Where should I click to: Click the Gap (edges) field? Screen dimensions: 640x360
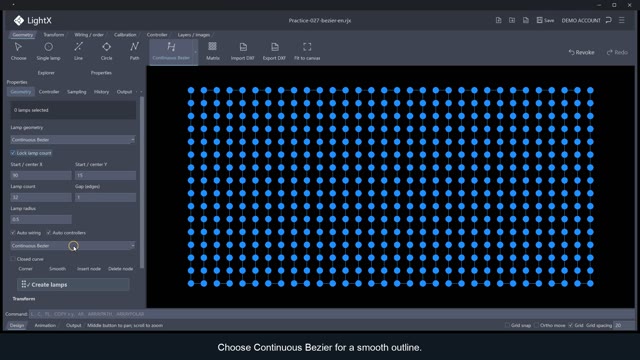tap(105, 197)
